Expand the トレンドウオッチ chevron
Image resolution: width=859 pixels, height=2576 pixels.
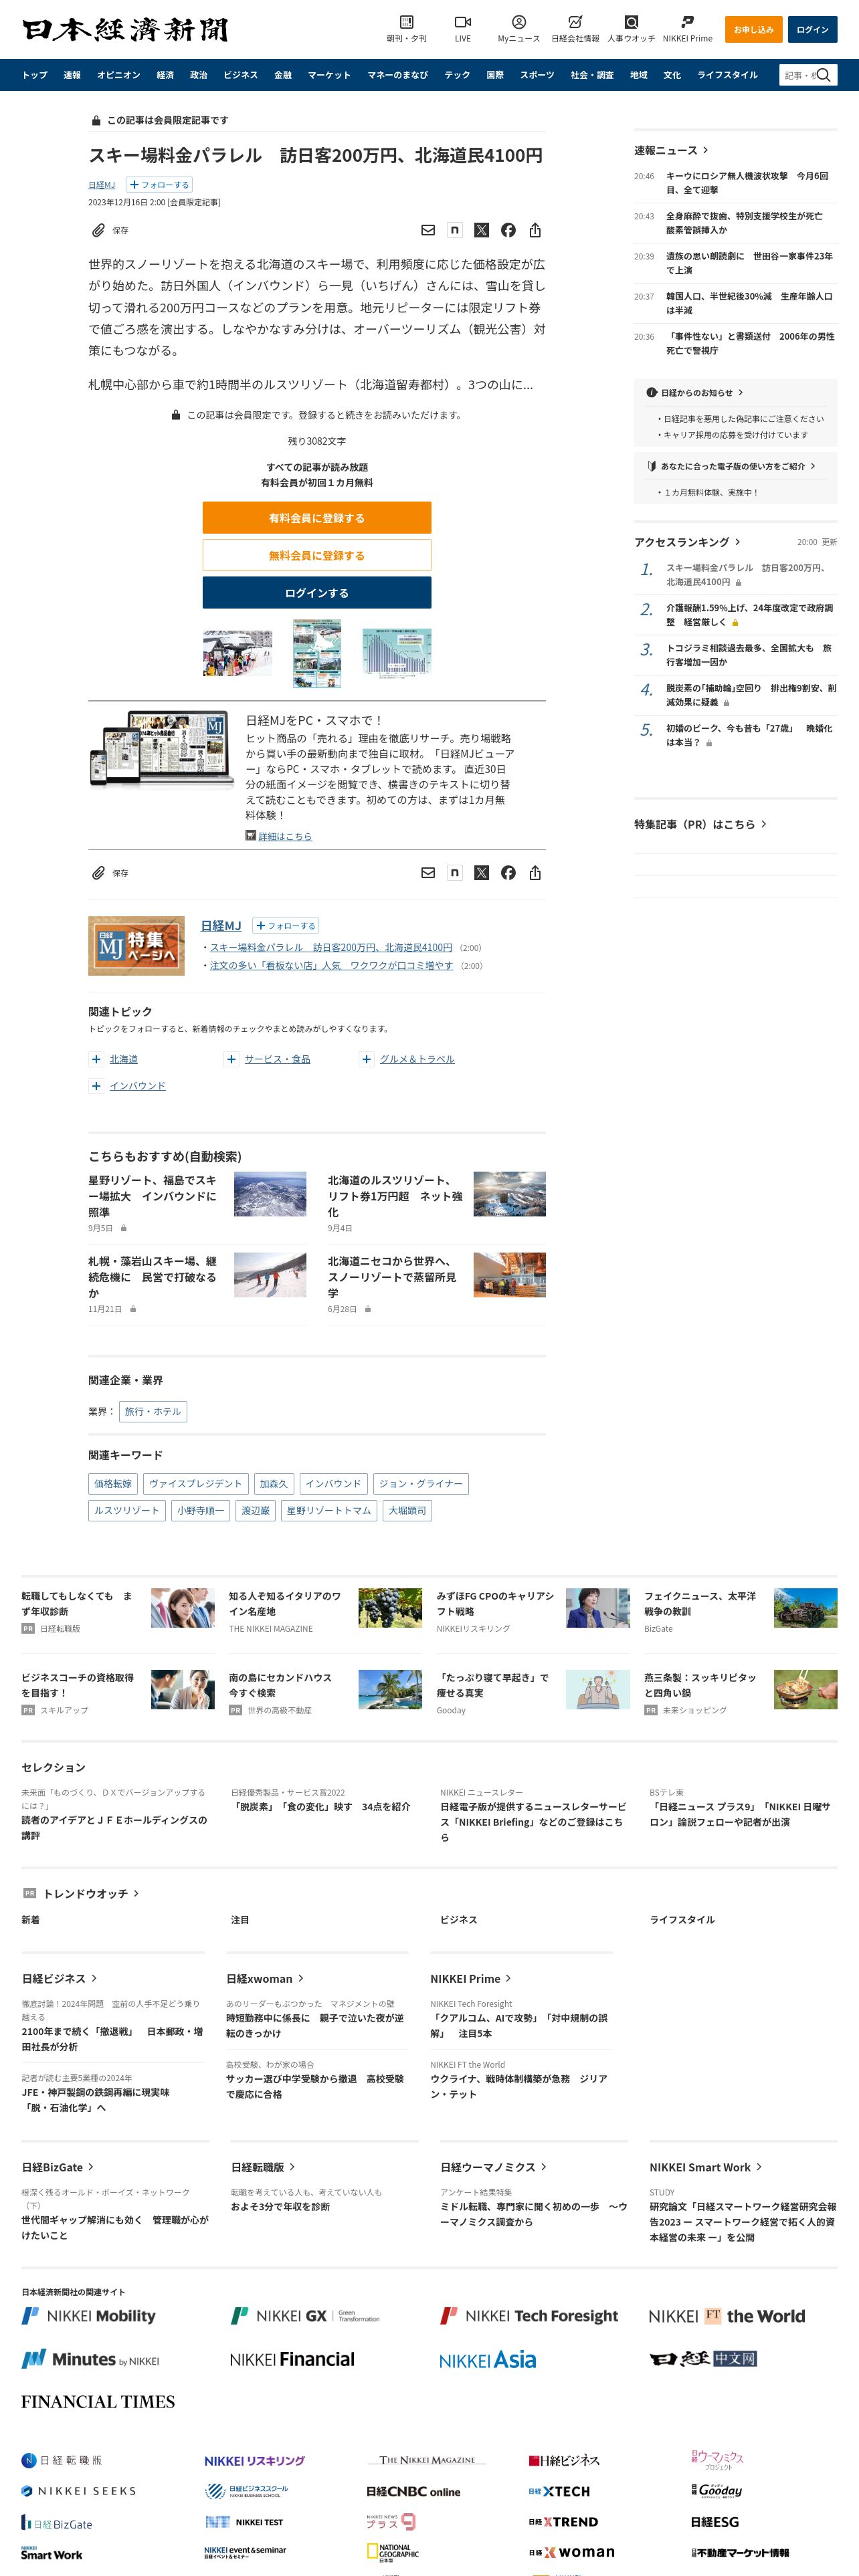136,1893
